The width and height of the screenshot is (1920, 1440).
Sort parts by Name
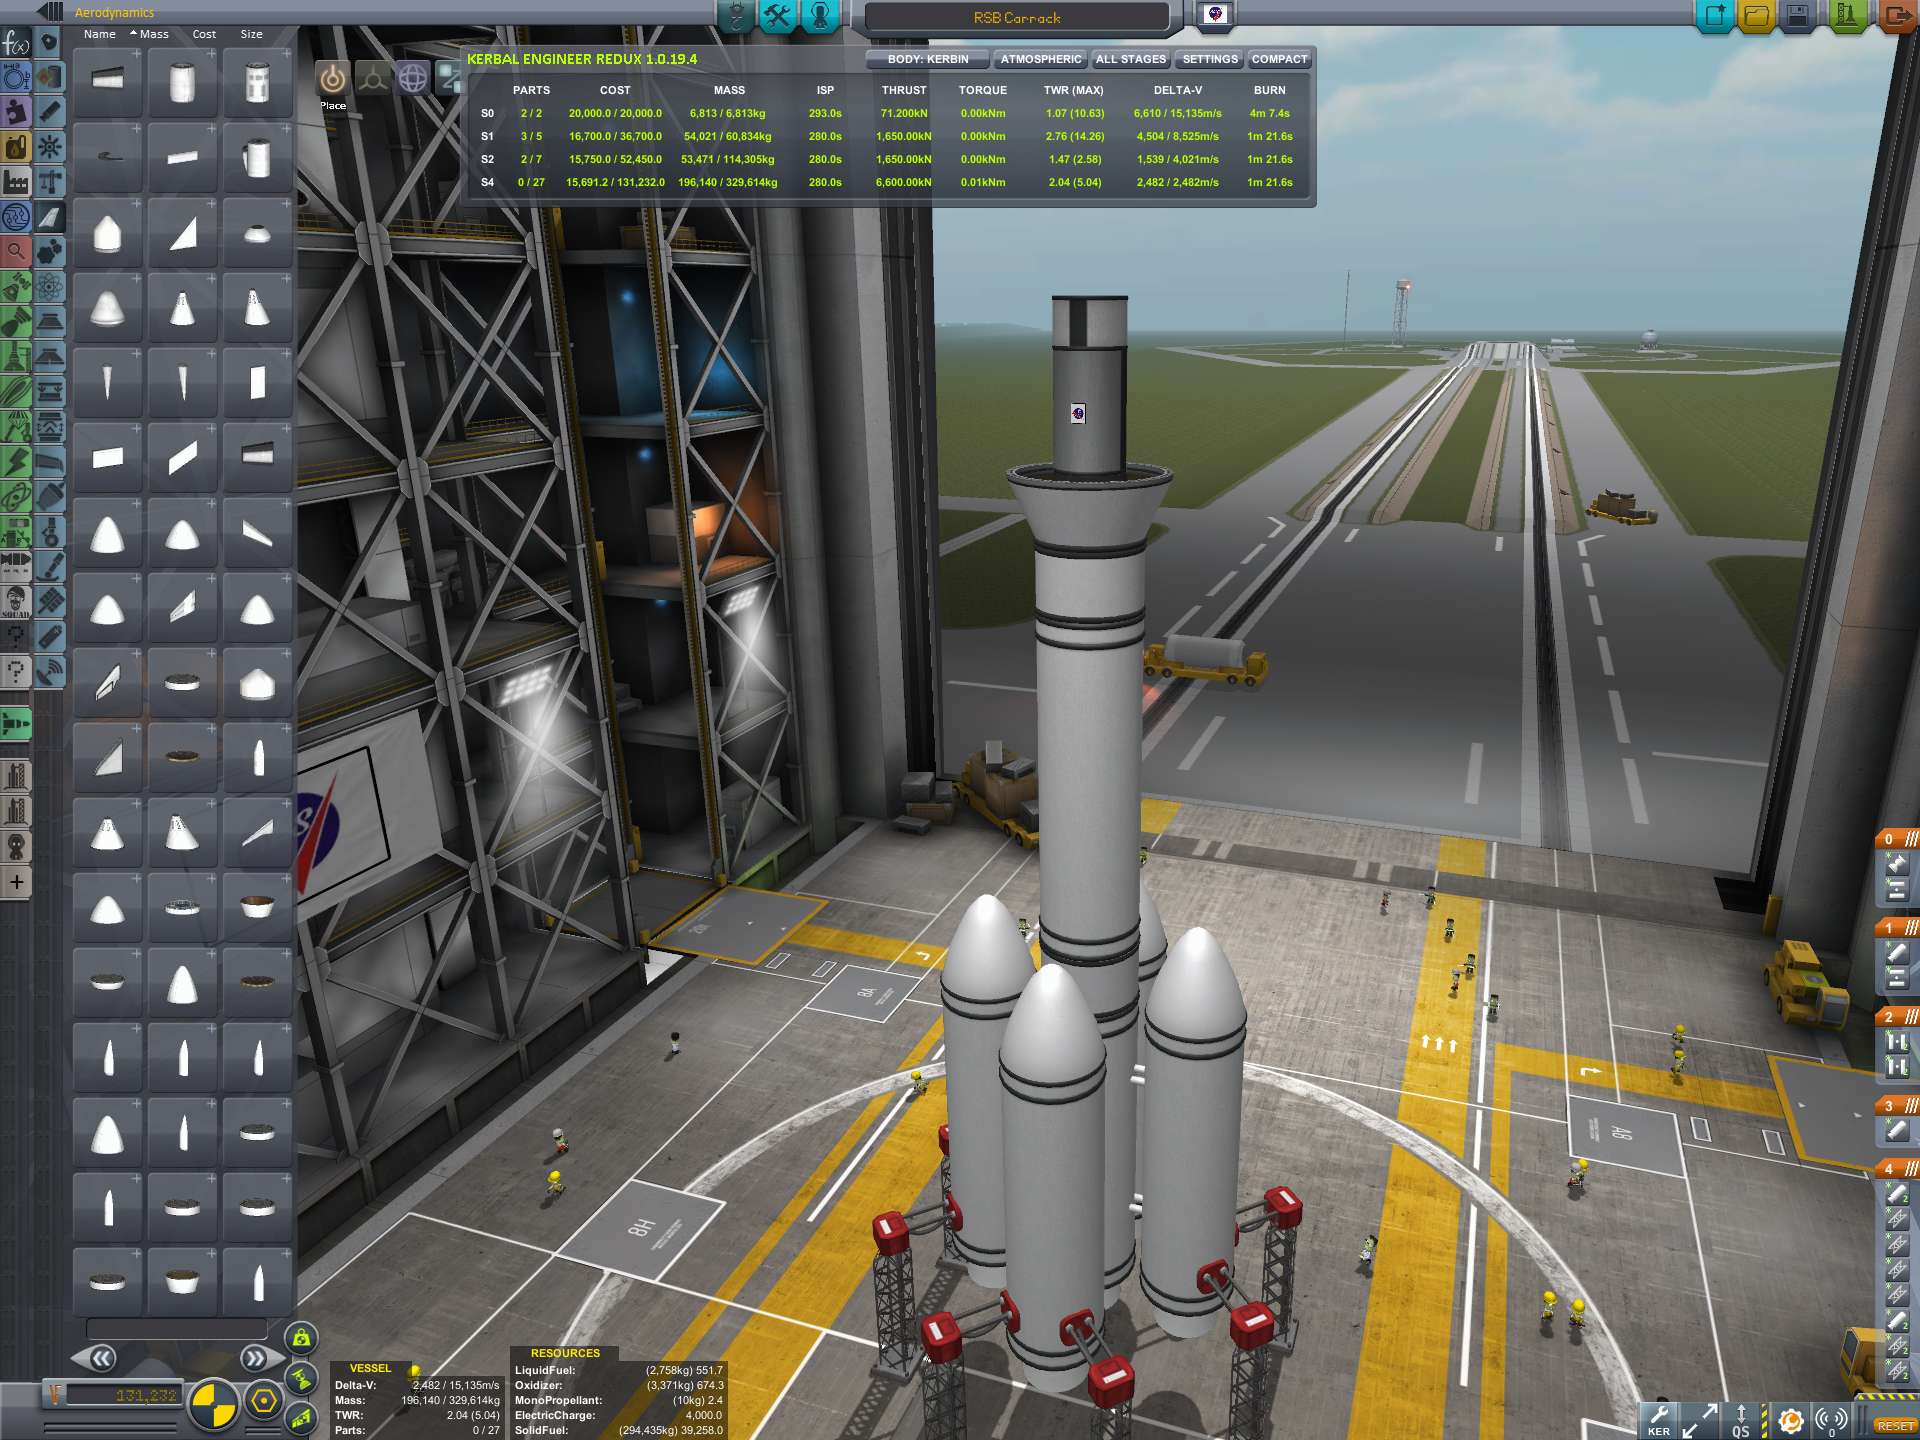(100, 34)
